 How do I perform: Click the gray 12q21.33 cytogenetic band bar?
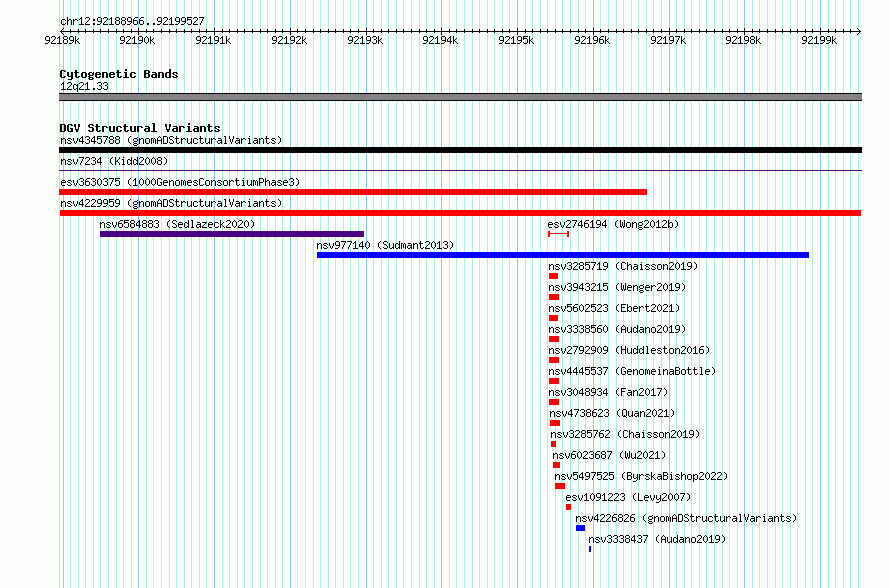point(460,97)
